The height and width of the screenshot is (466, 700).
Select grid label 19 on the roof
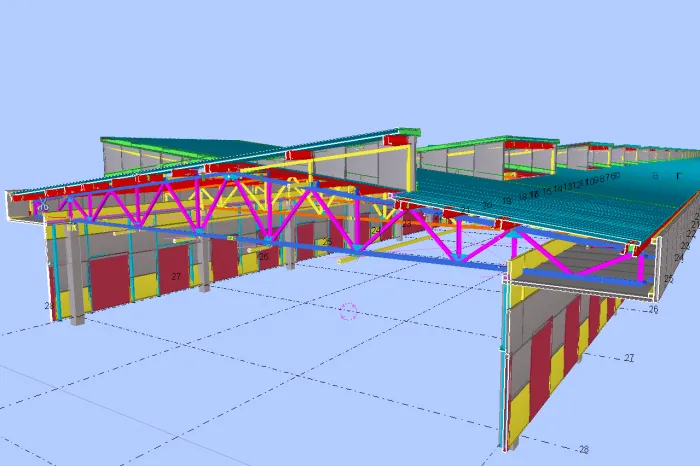pos(507,200)
